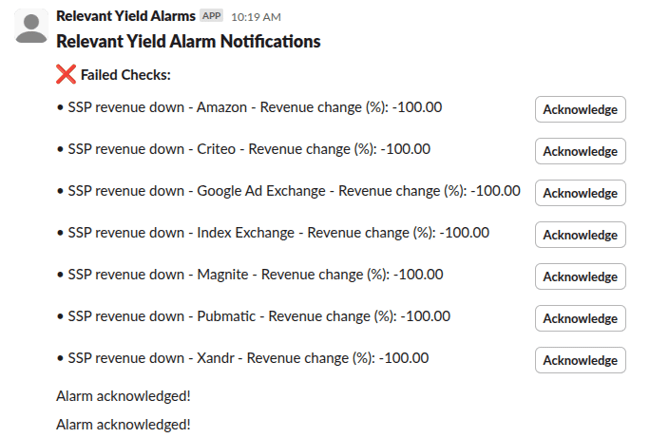Image resolution: width=650 pixels, height=438 pixels.
Task: Open the Relevant Yield Alarms sender name
Action: pyautogui.click(x=126, y=16)
